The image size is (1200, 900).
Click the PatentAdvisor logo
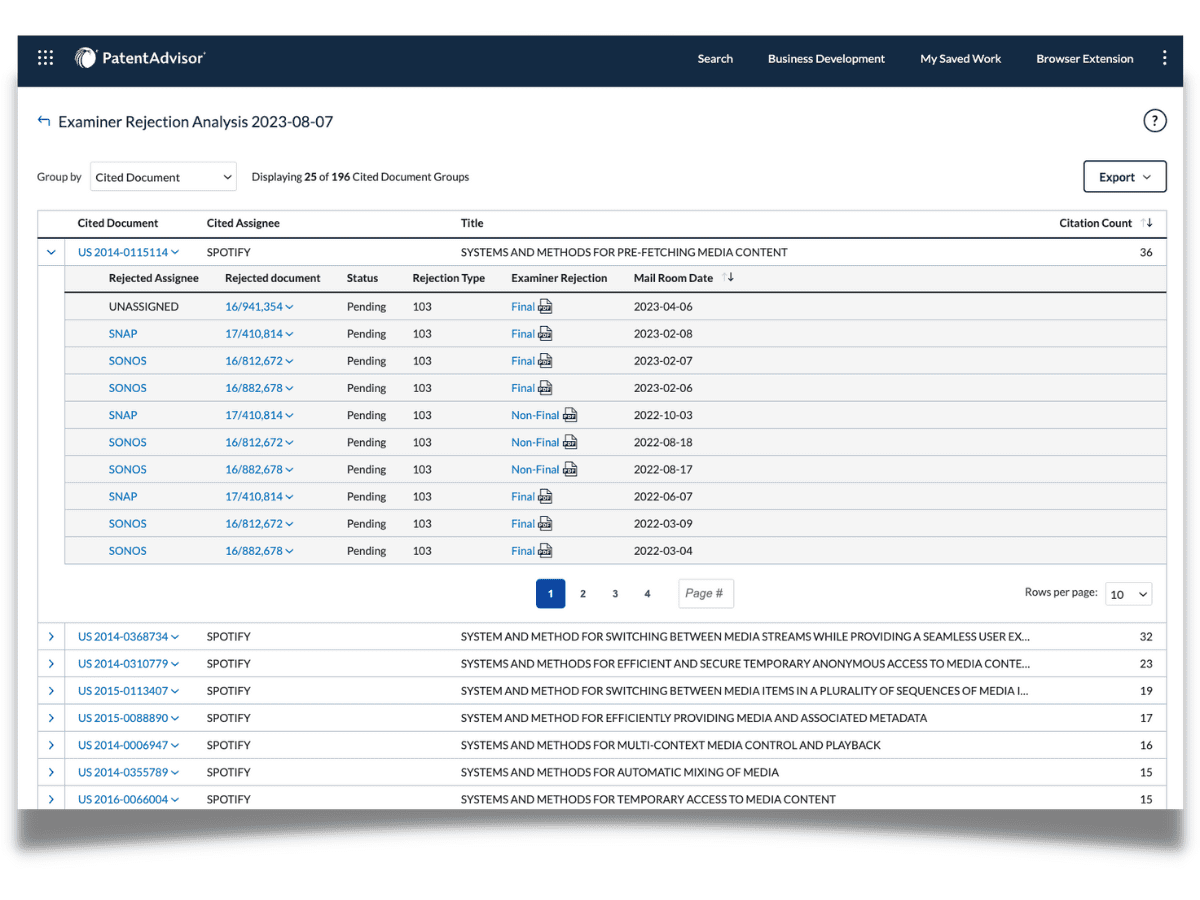[x=140, y=58]
